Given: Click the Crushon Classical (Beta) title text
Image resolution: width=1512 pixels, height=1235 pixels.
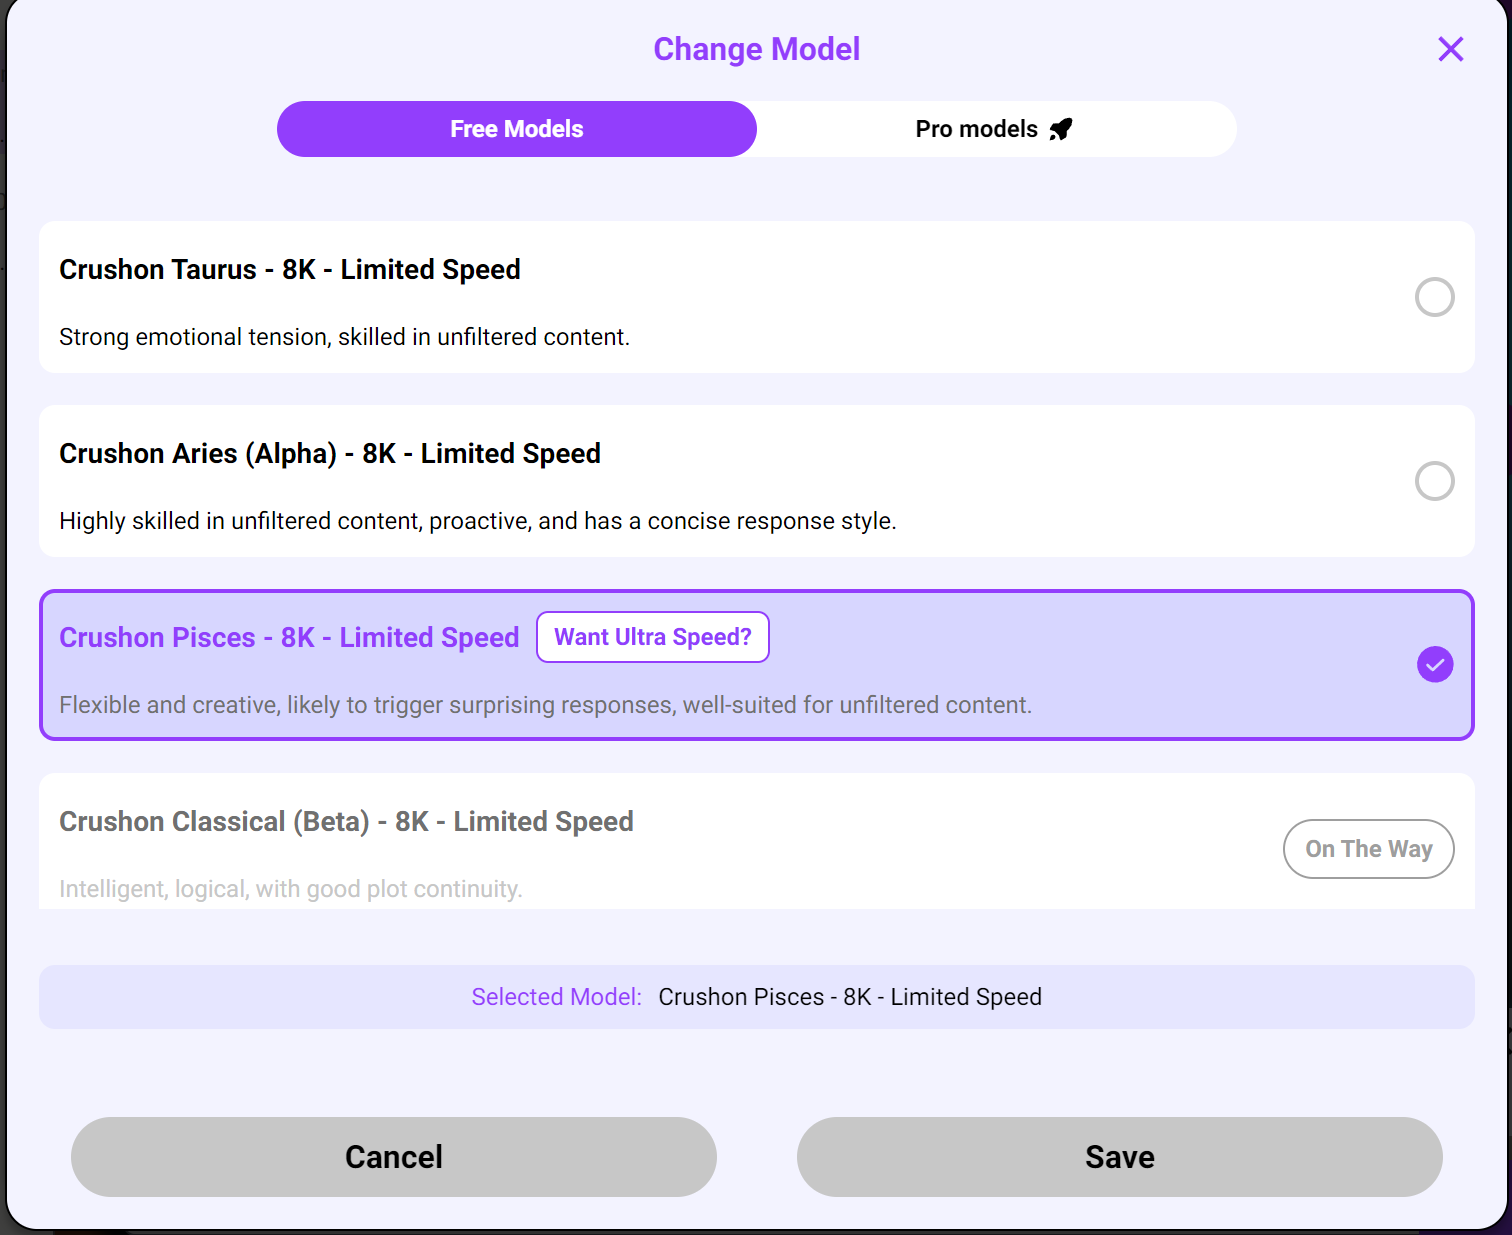Looking at the screenshot, I should 346,822.
